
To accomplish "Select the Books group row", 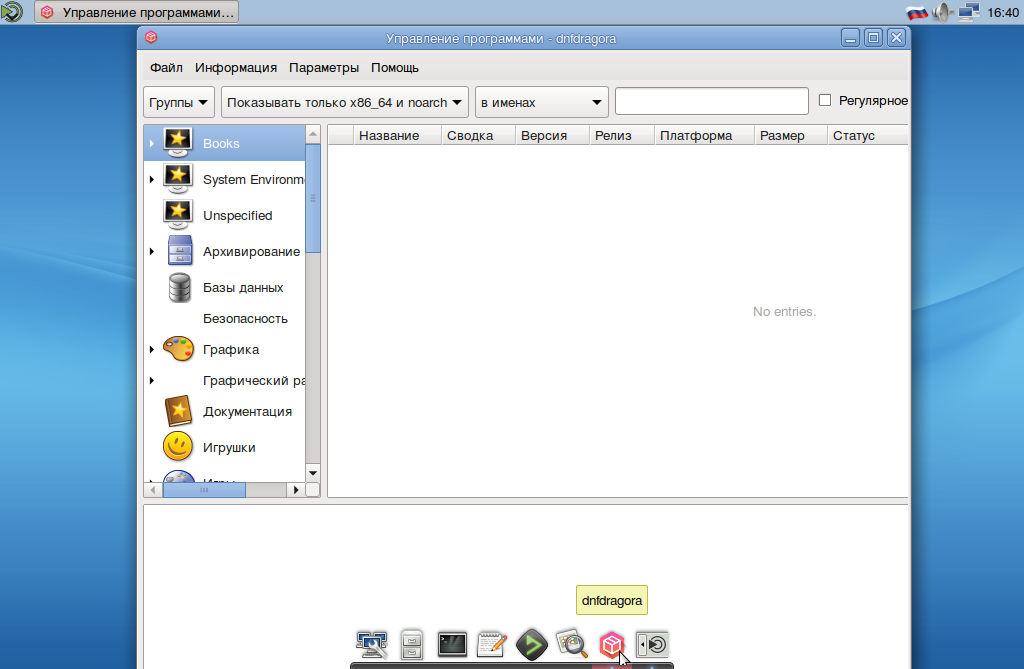I will pyautogui.click(x=225, y=143).
